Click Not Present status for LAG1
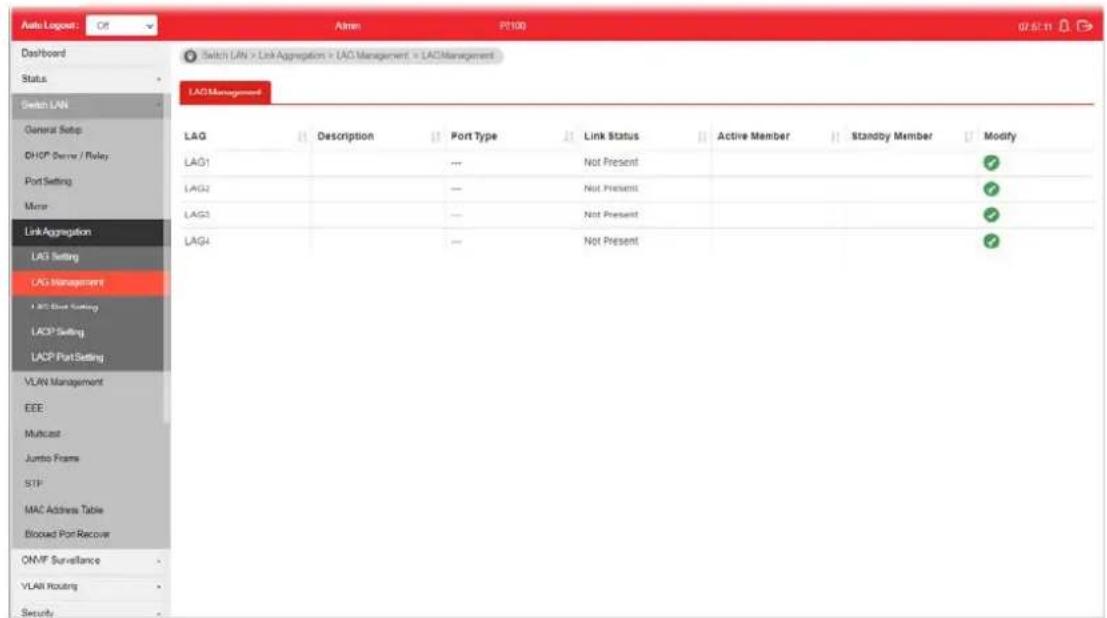The height and width of the screenshot is (618, 1107). pyautogui.click(x=611, y=162)
